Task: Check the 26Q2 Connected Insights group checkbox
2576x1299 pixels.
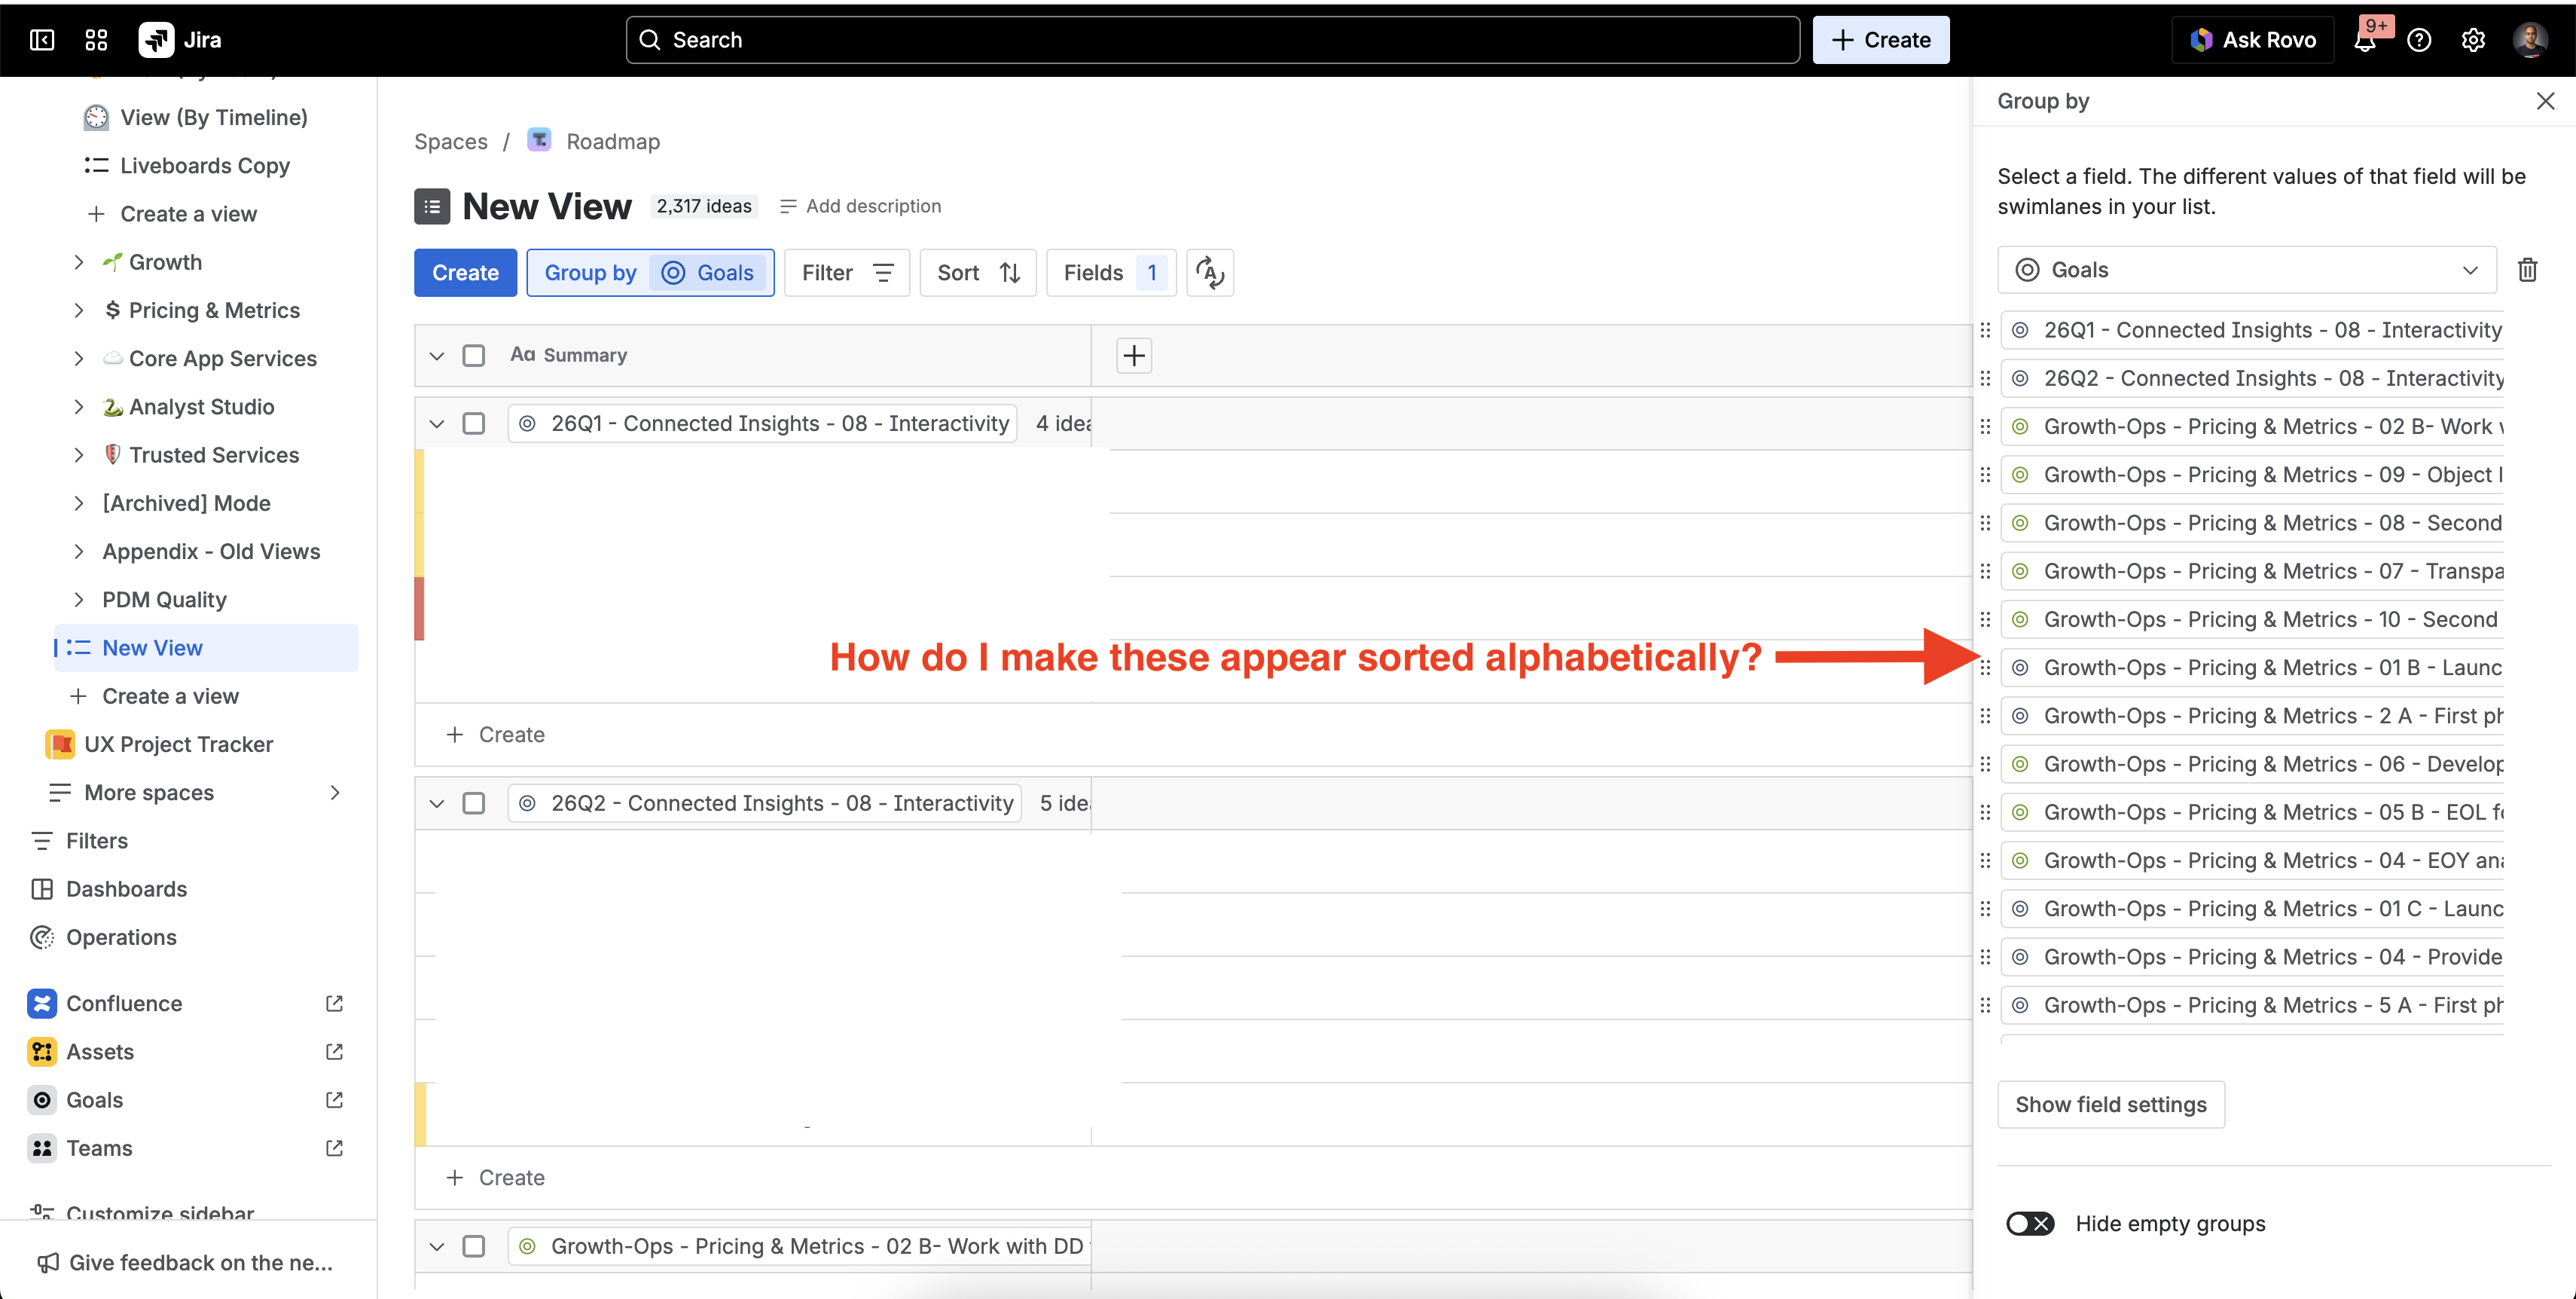Action: (x=474, y=803)
